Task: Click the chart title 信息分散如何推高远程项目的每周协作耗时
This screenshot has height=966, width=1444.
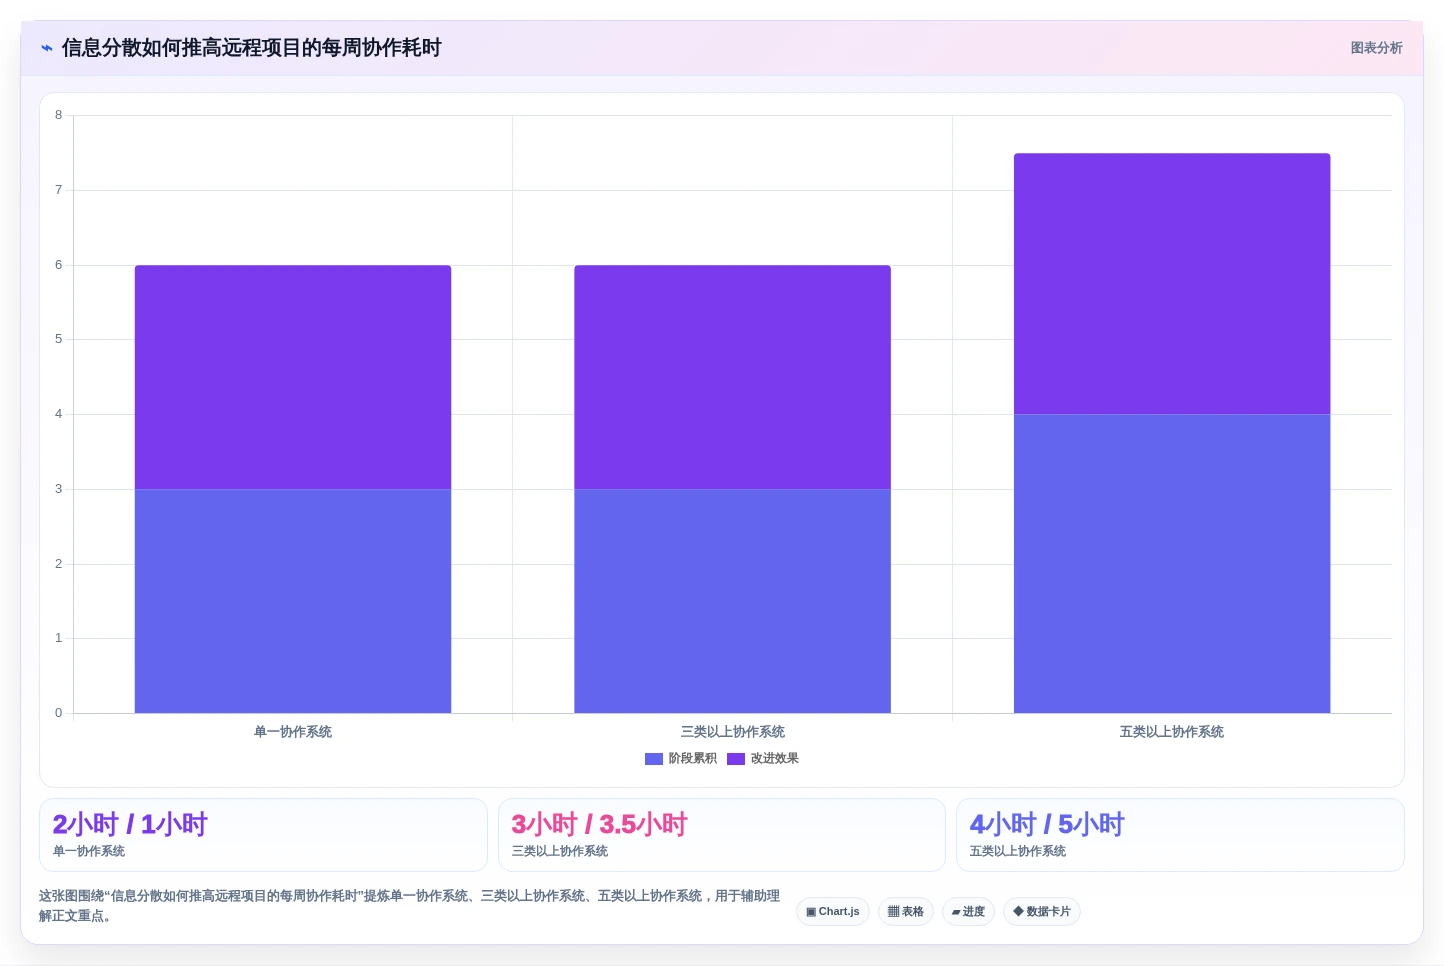Action: point(252,48)
